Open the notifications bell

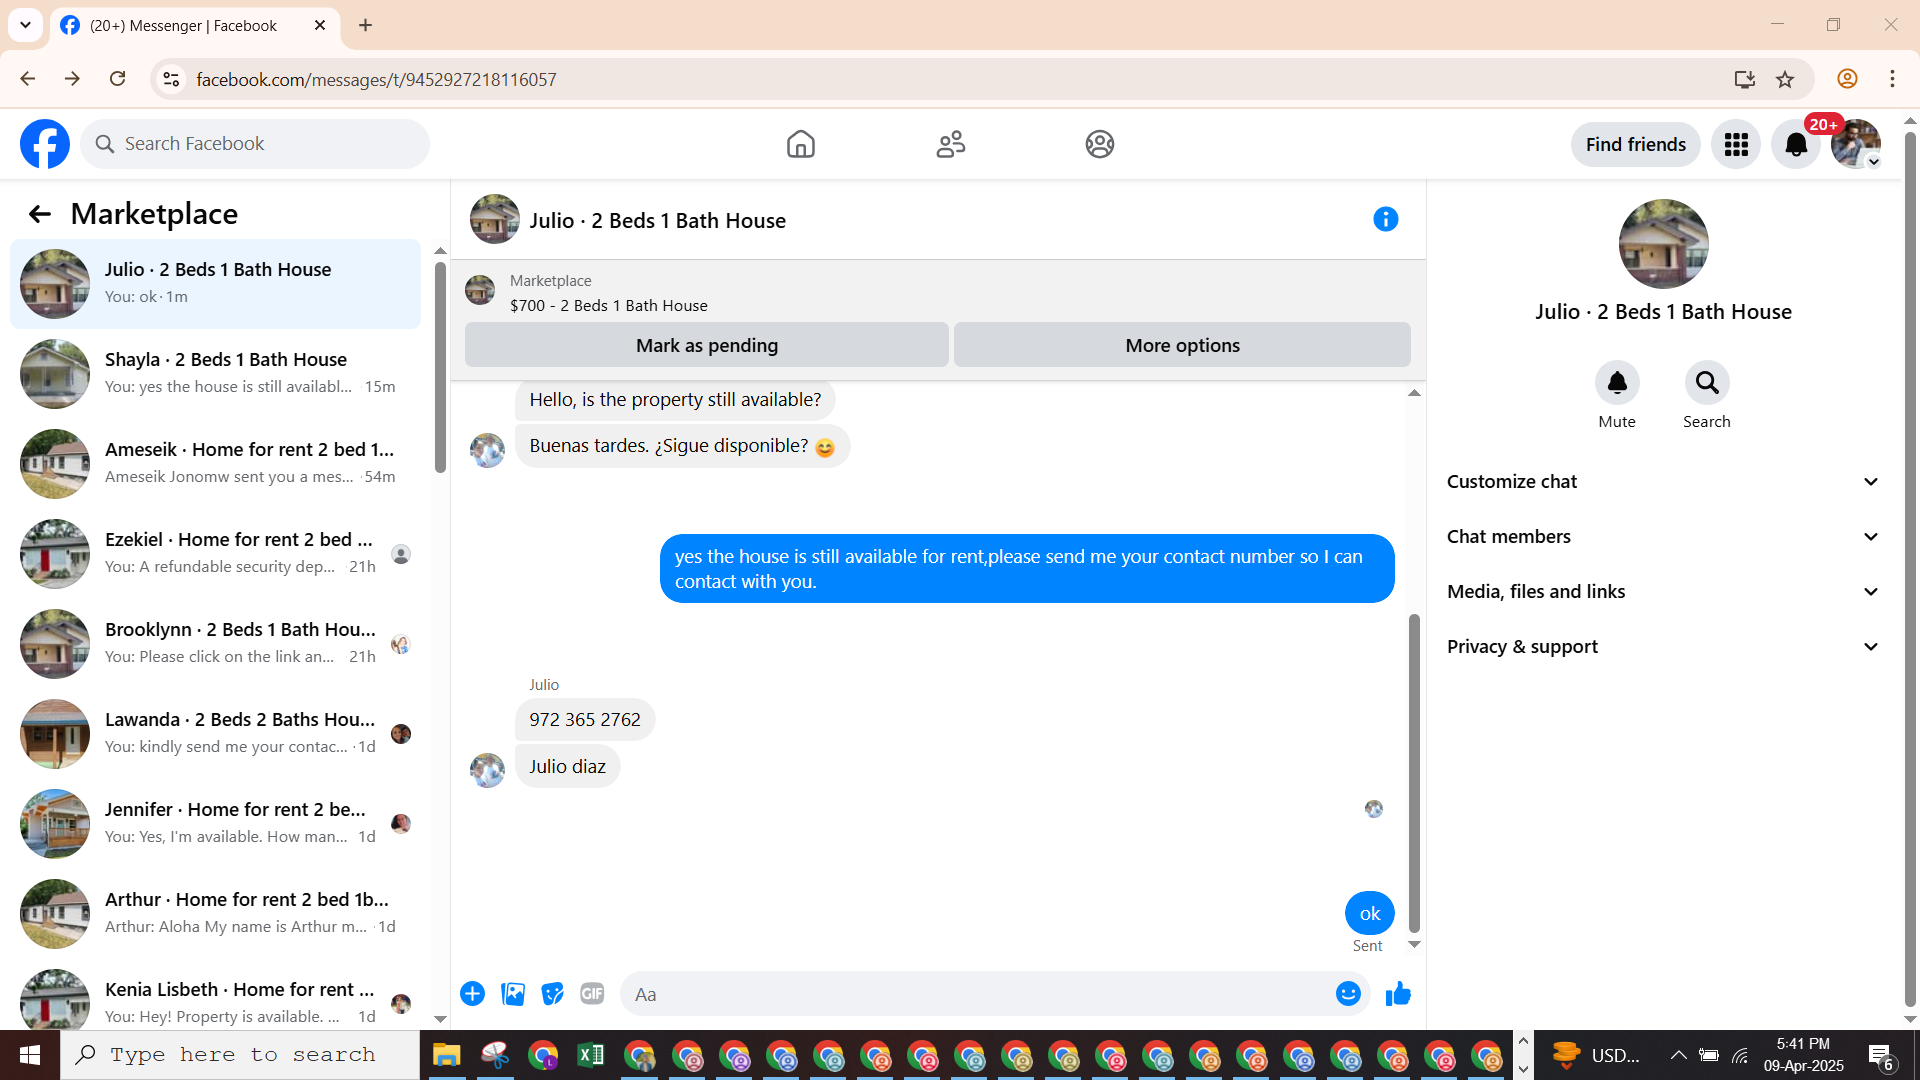1796,145
